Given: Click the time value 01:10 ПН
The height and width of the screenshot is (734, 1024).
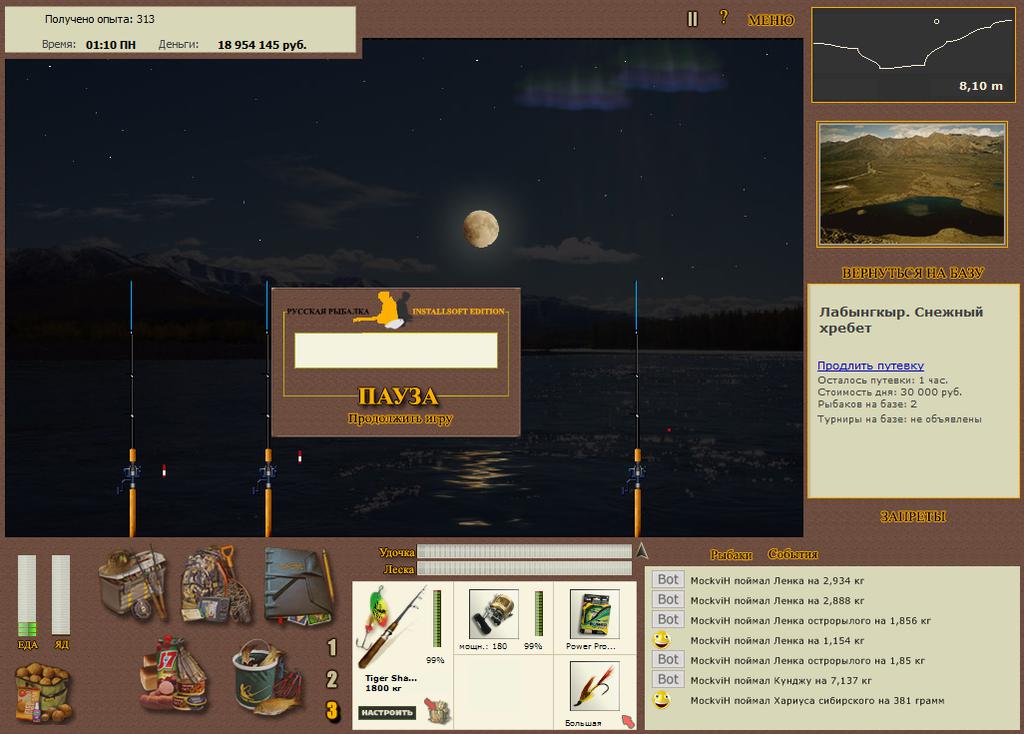Looking at the screenshot, I should point(111,45).
